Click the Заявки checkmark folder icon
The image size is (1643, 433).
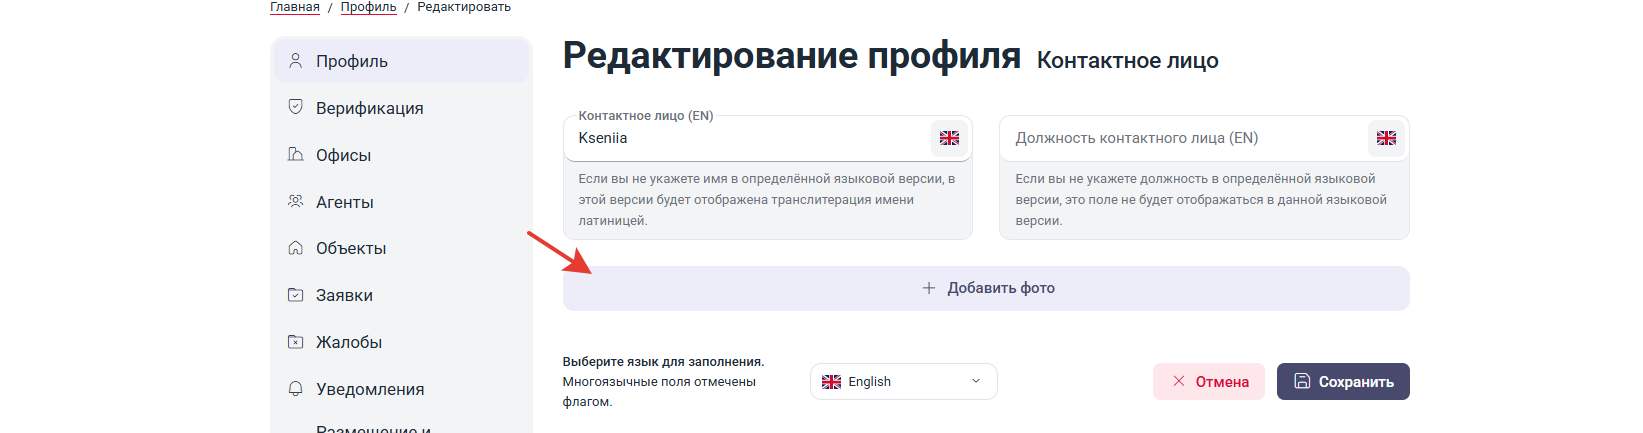point(295,295)
